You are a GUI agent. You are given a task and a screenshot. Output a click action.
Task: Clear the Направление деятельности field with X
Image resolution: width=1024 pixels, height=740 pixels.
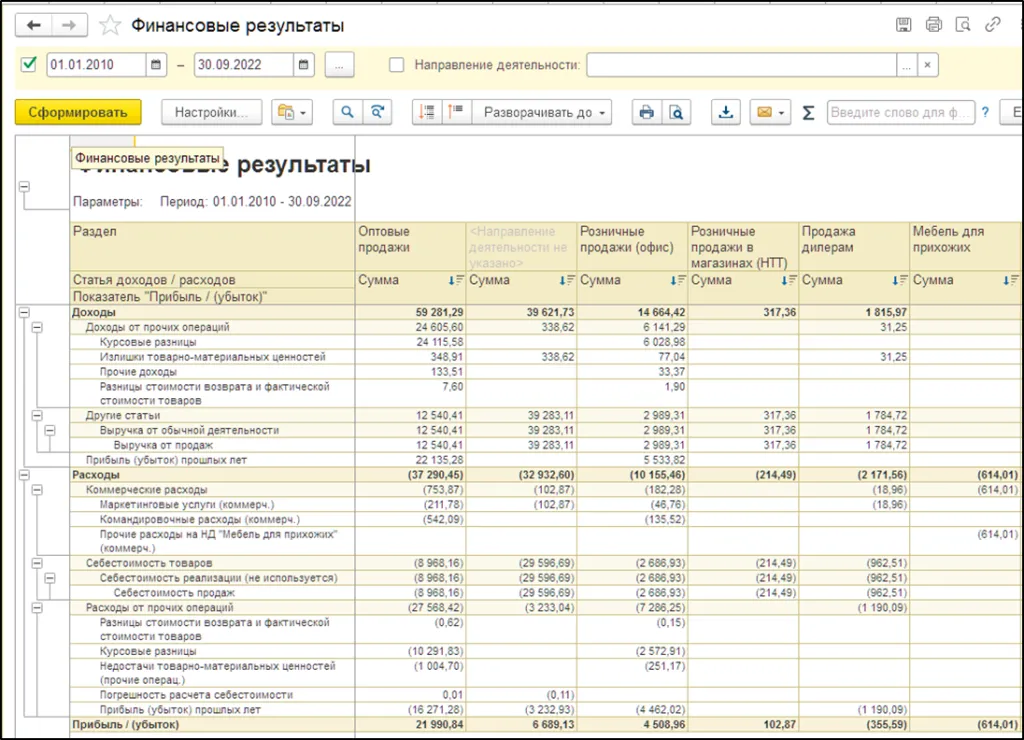click(928, 65)
